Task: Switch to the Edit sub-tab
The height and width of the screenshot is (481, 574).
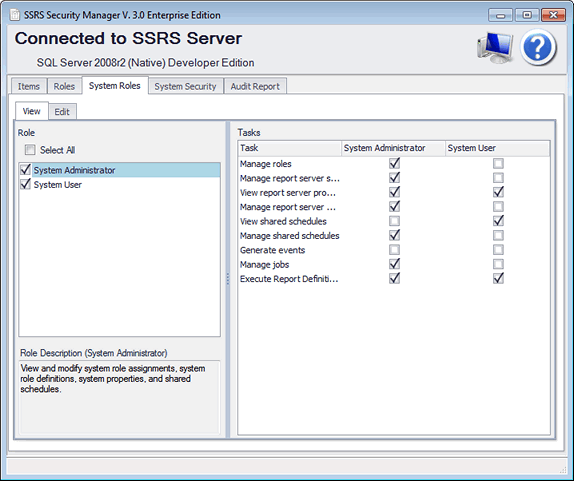Action: pos(62,112)
